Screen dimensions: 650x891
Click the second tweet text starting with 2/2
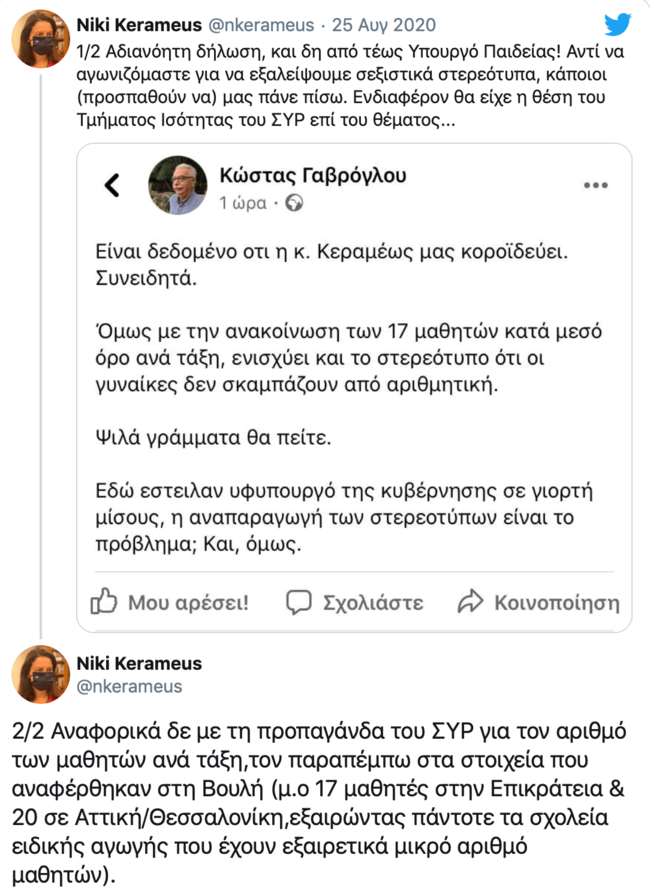click(320, 801)
